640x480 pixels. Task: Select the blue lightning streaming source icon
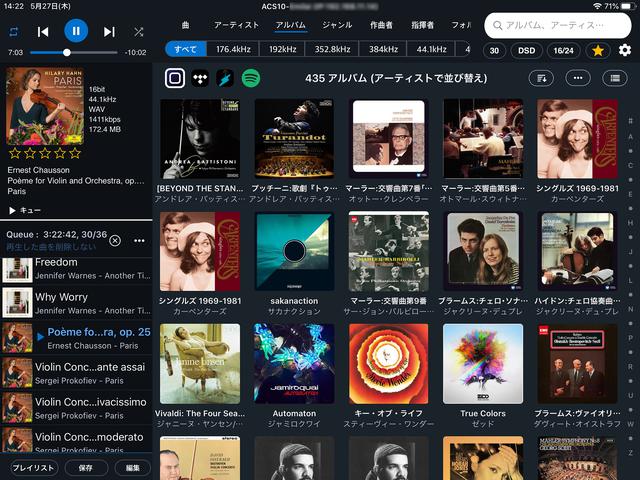pyautogui.click(x=225, y=78)
